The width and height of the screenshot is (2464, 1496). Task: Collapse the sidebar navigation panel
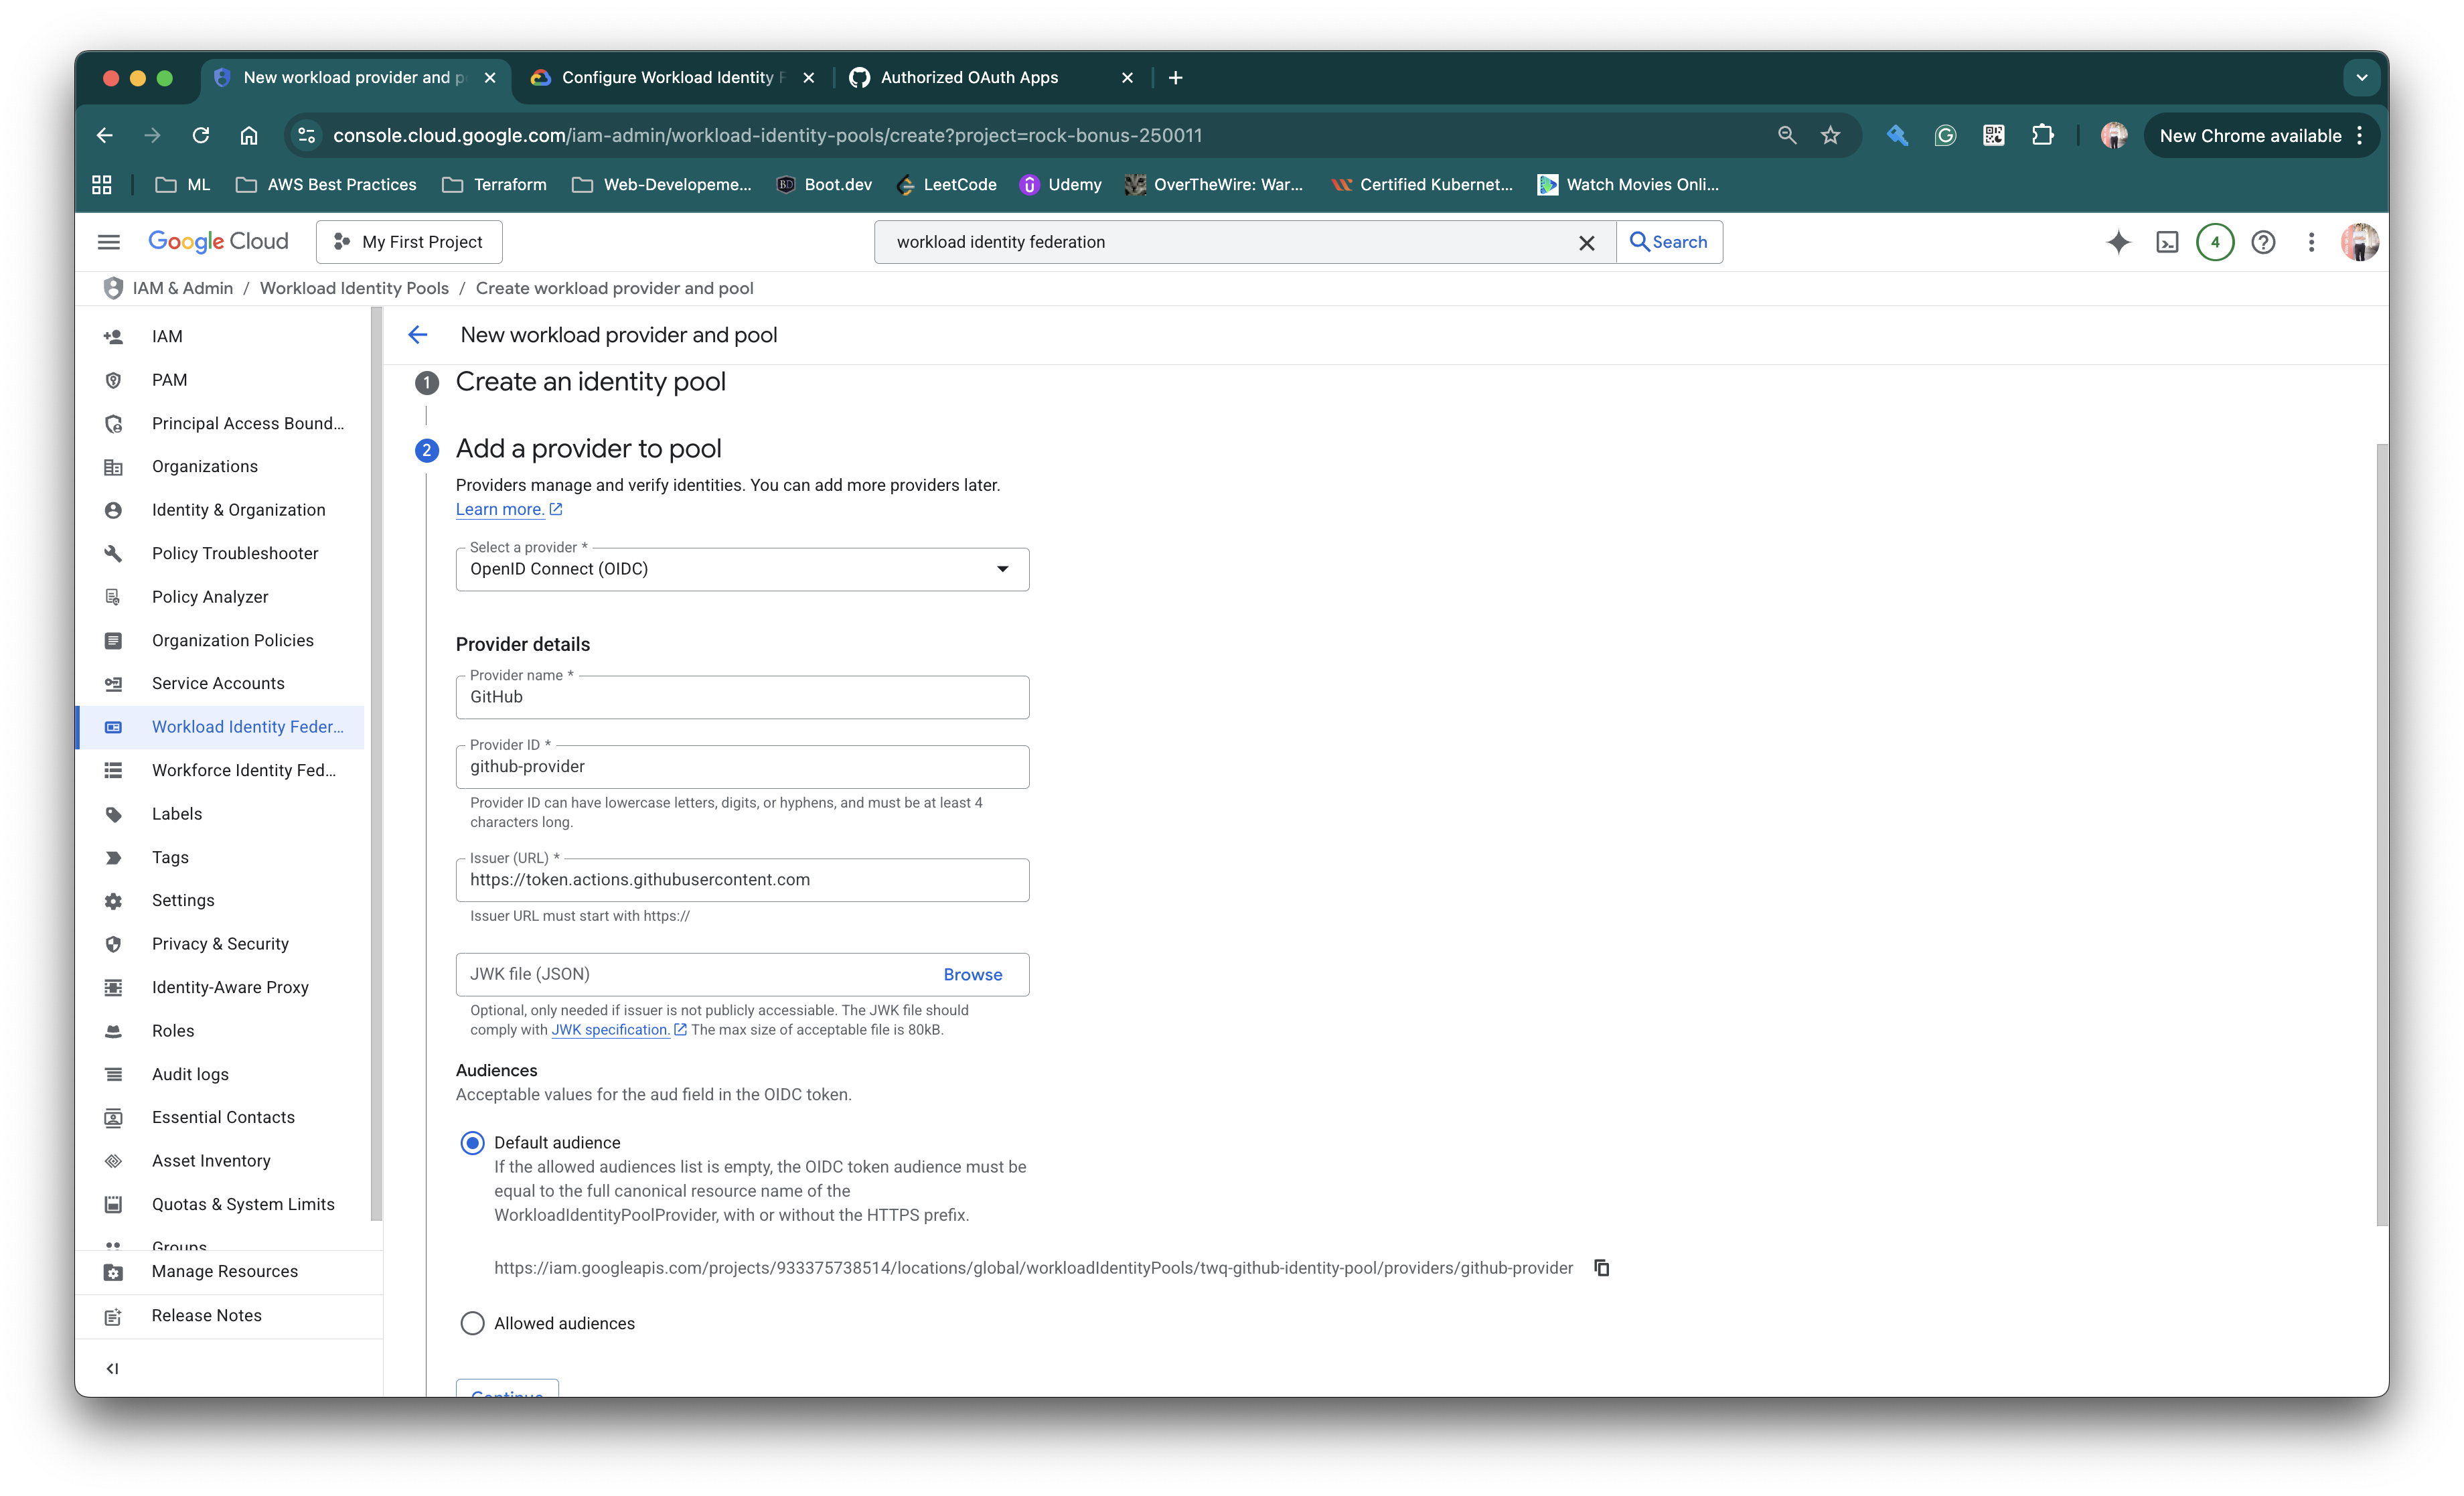click(x=112, y=1368)
